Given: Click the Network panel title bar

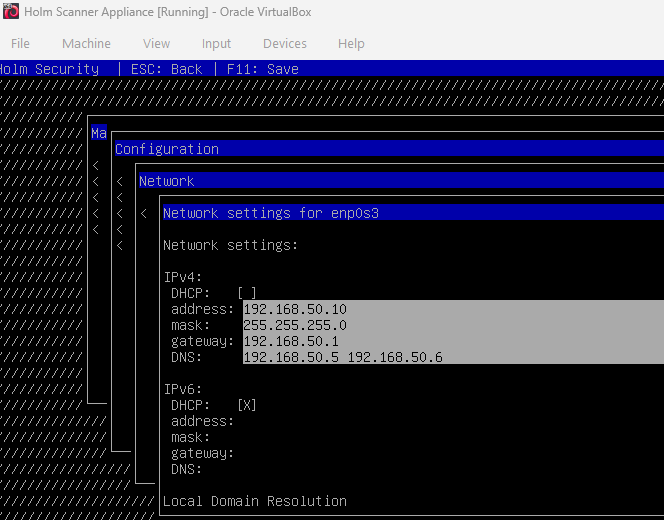Looking at the screenshot, I should tap(401, 181).
